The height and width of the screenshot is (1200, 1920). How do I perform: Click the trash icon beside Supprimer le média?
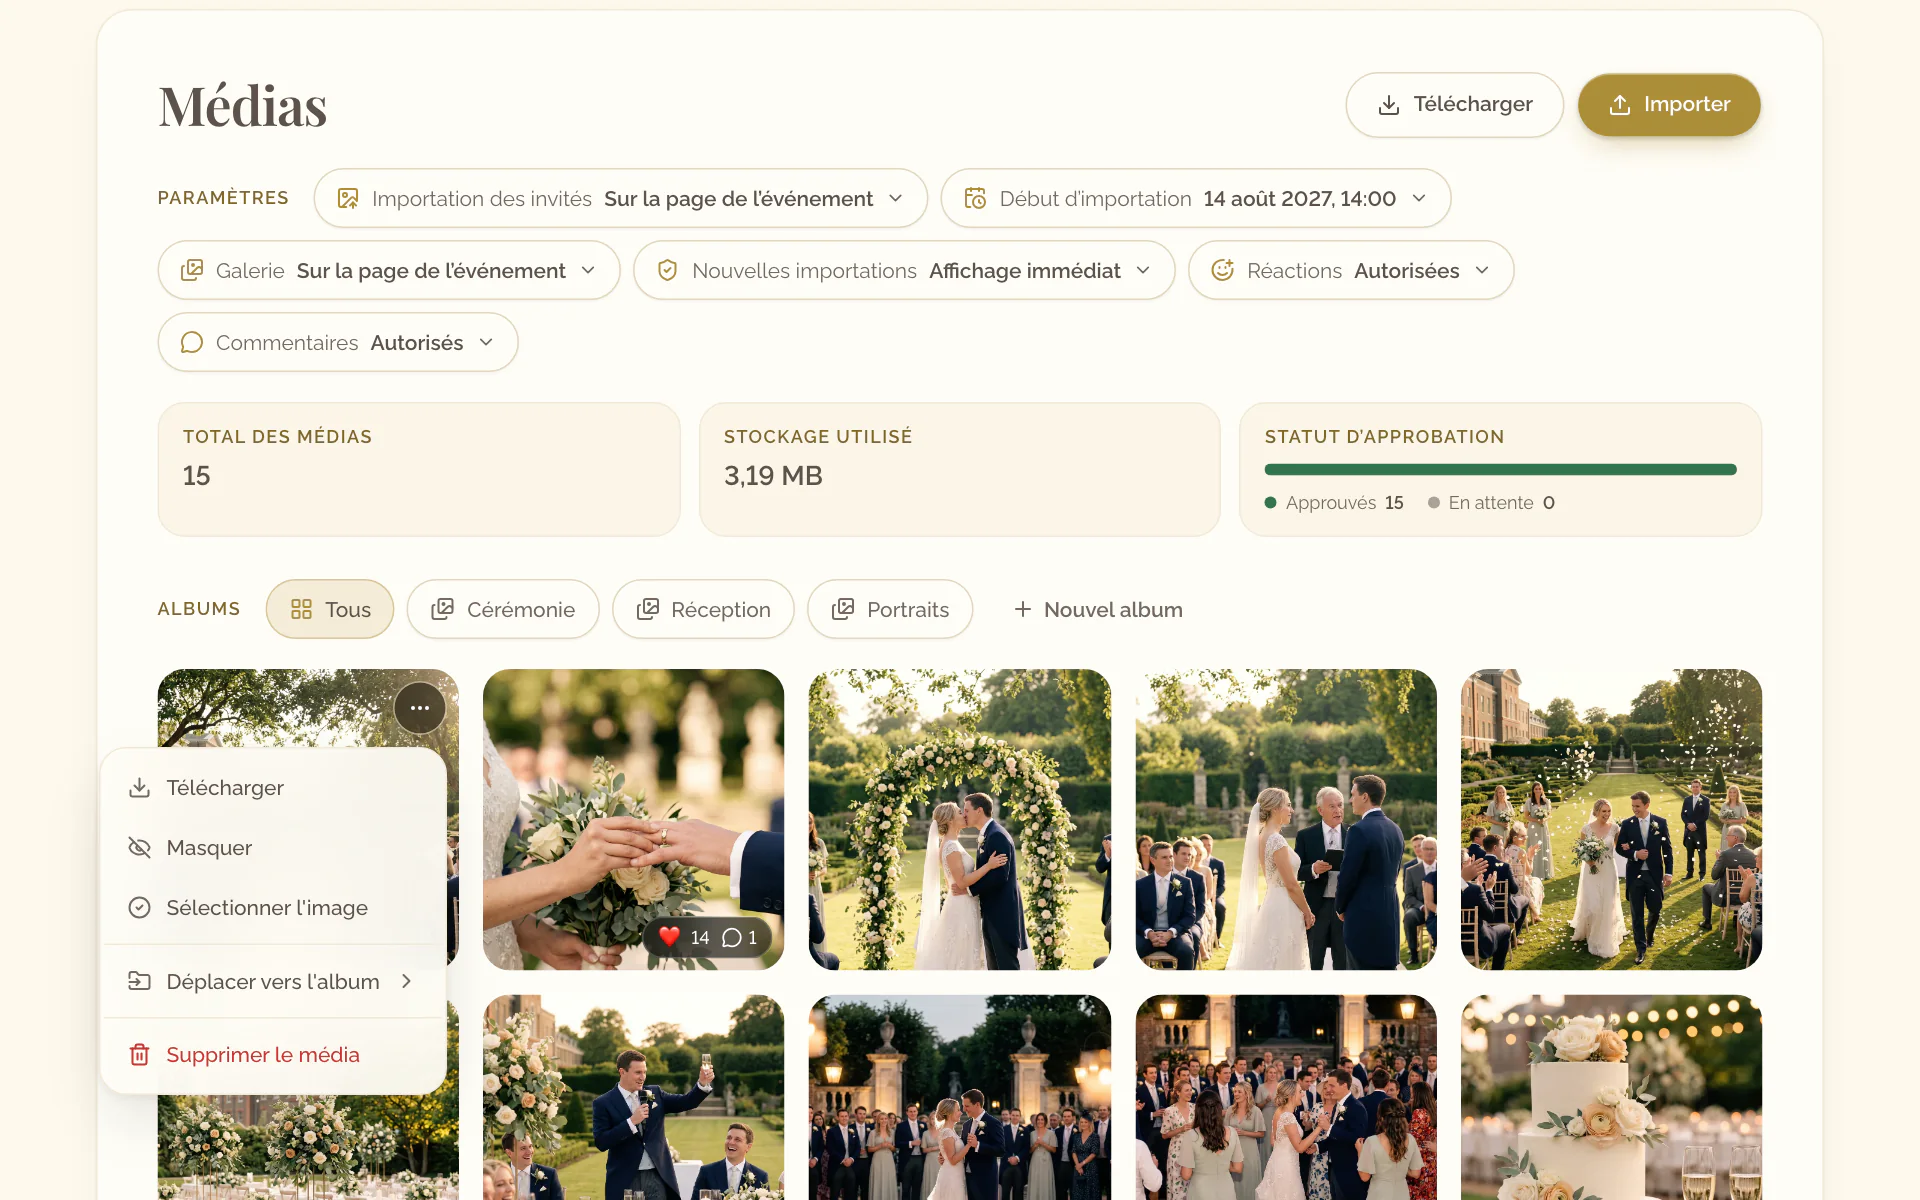pyautogui.click(x=140, y=1054)
